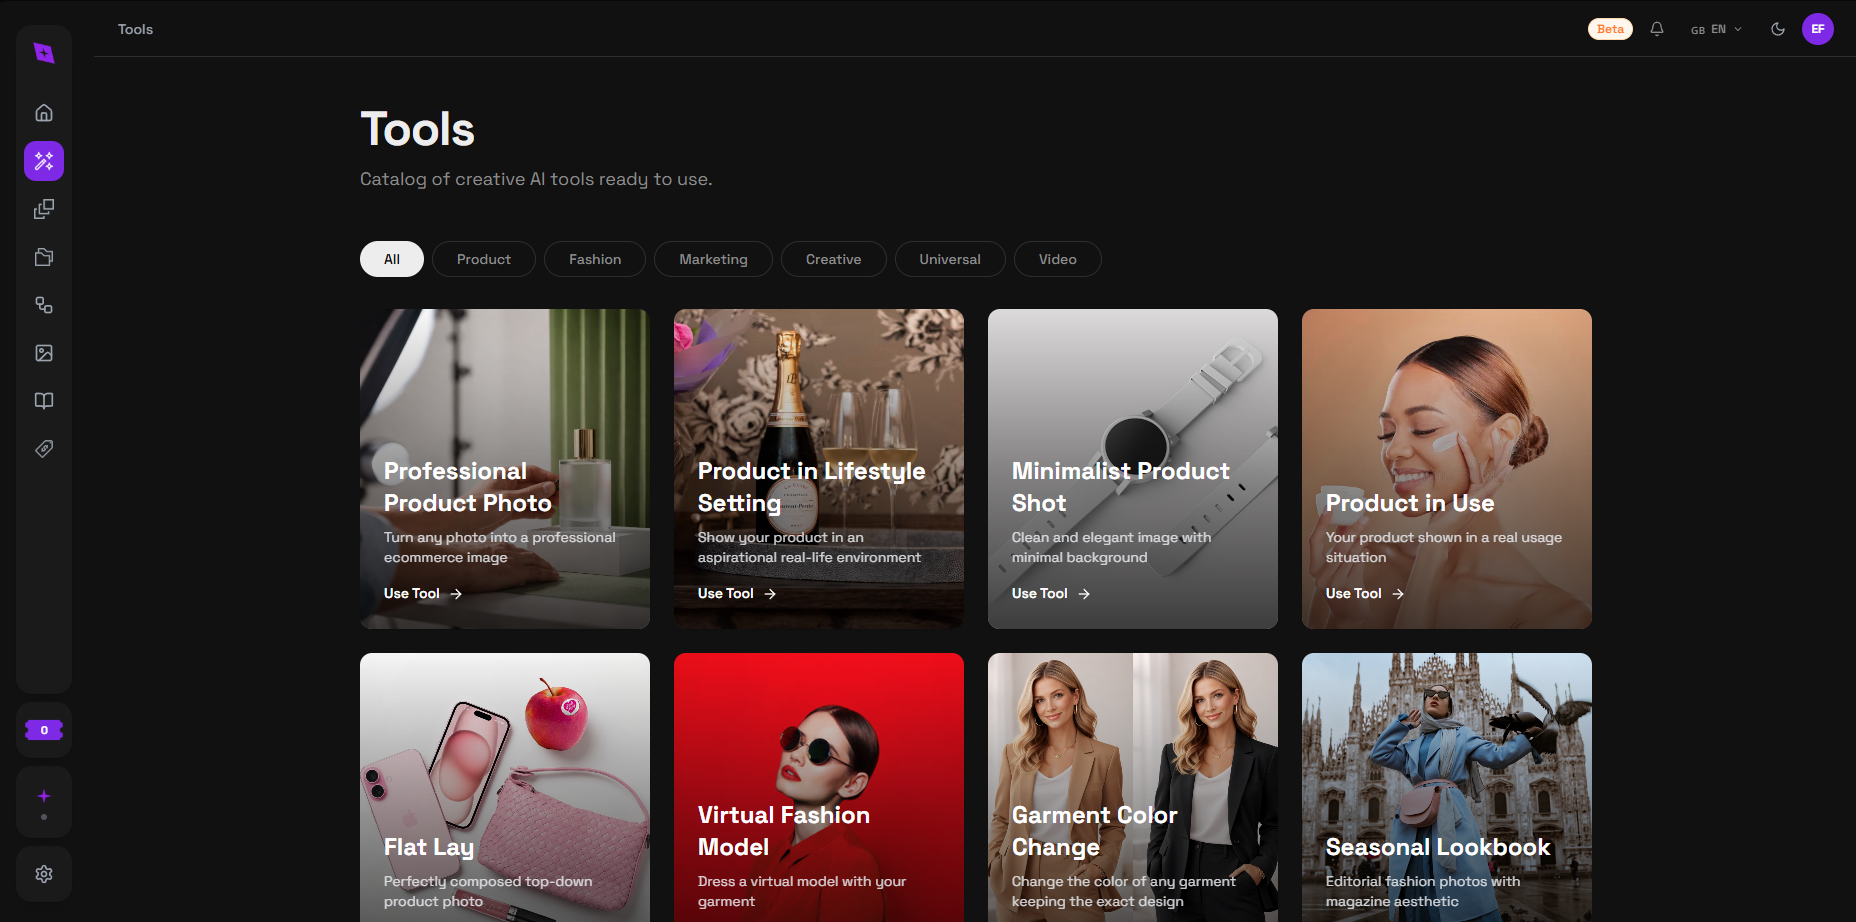Select the Fashion filter tab
Viewport: 1856px width, 922px height.
pyautogui.click(x=595, y=259)
